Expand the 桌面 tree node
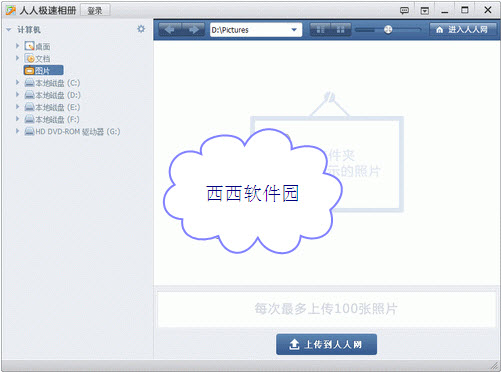501x372 pixels. [x=17, y=46]
